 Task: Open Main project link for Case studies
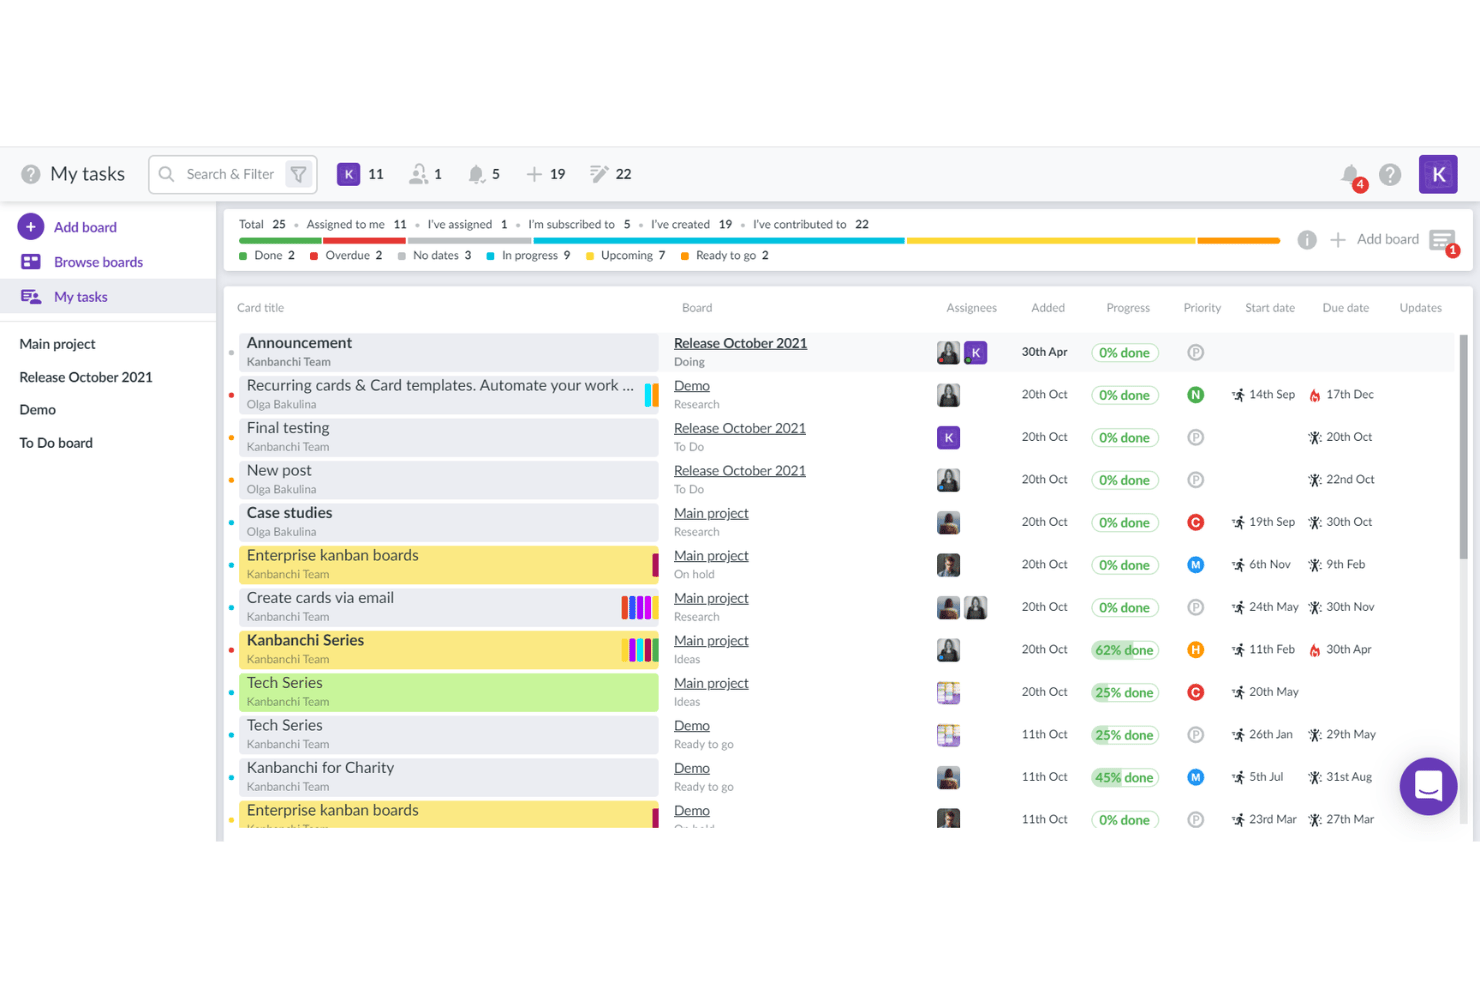point(711,513)
